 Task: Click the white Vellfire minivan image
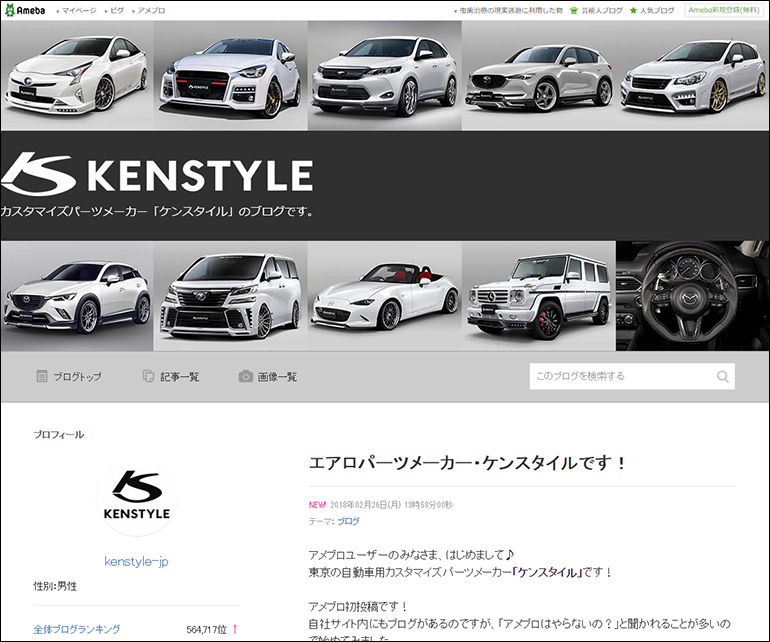click(231, 296)
